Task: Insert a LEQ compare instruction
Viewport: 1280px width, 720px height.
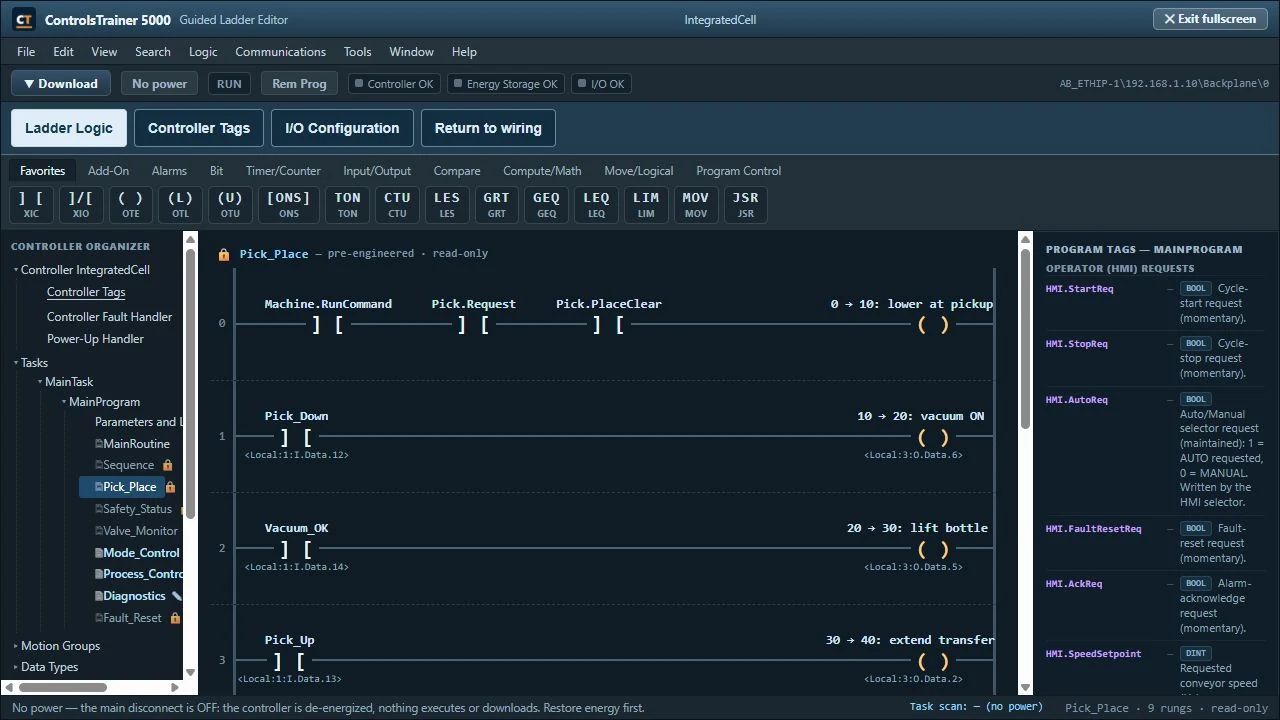Action: (597, 204)
